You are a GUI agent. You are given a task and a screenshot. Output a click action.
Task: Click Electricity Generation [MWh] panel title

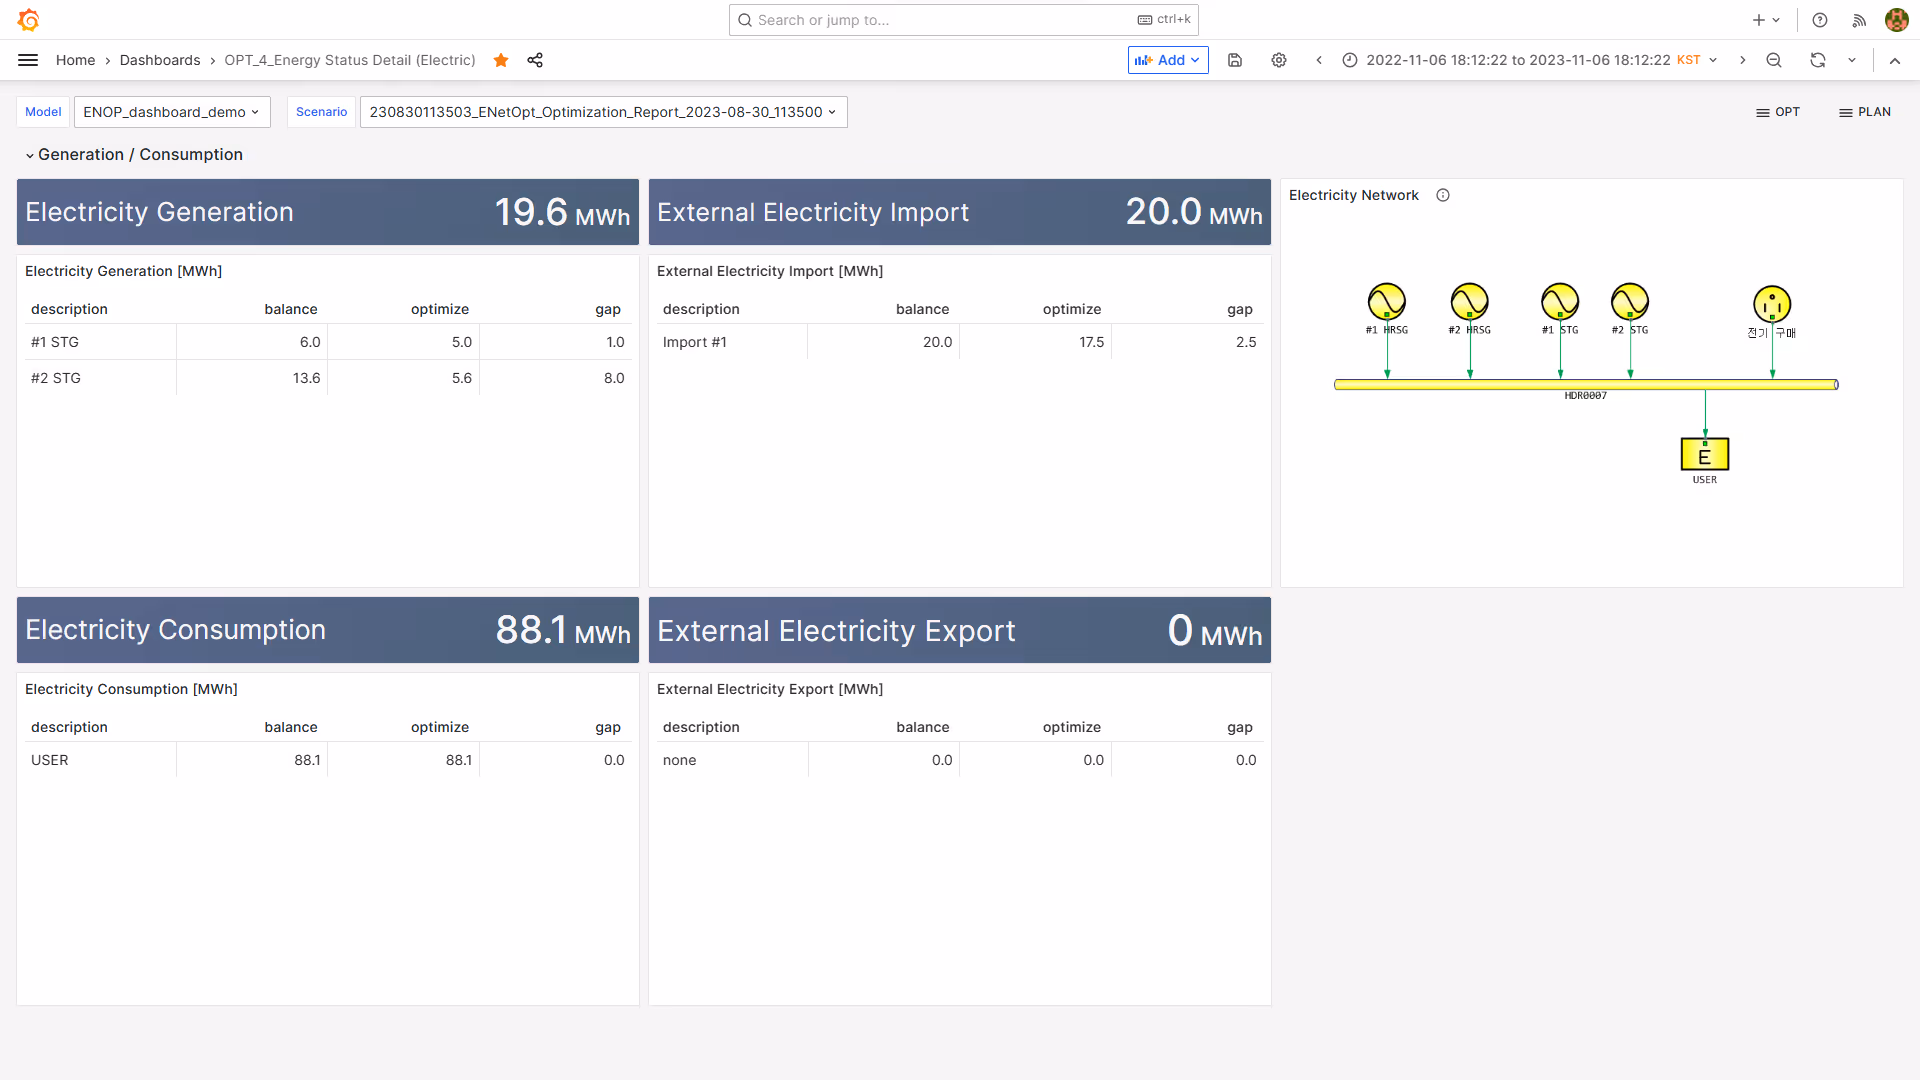(123, 271)
